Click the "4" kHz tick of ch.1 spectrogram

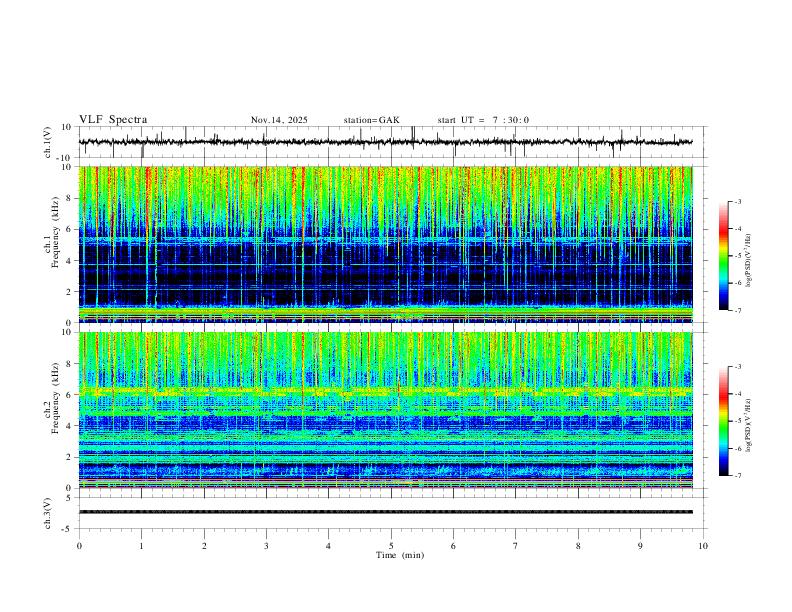(70, 261)
